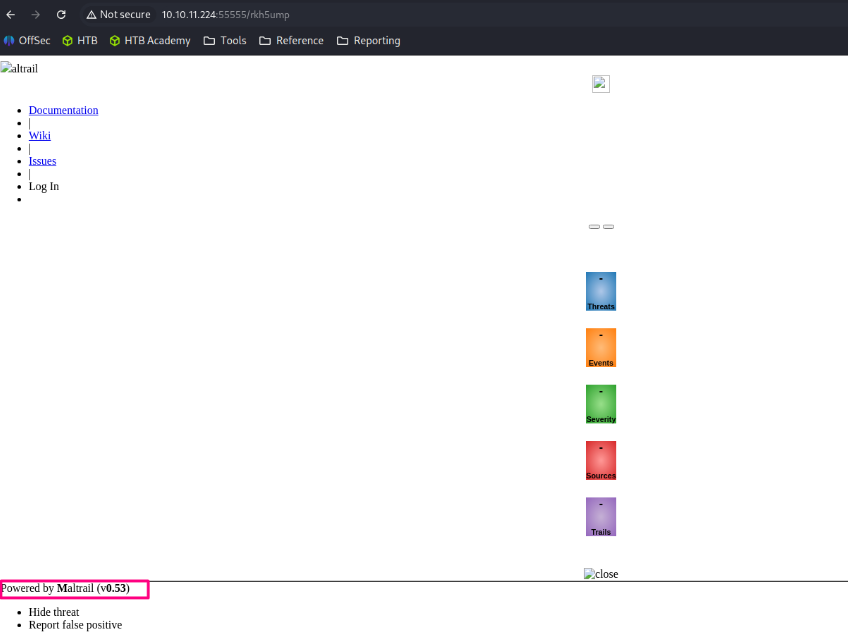Click the green Severity tile
Viewport: 848px width, 637px height.
[x=601, y=404]
